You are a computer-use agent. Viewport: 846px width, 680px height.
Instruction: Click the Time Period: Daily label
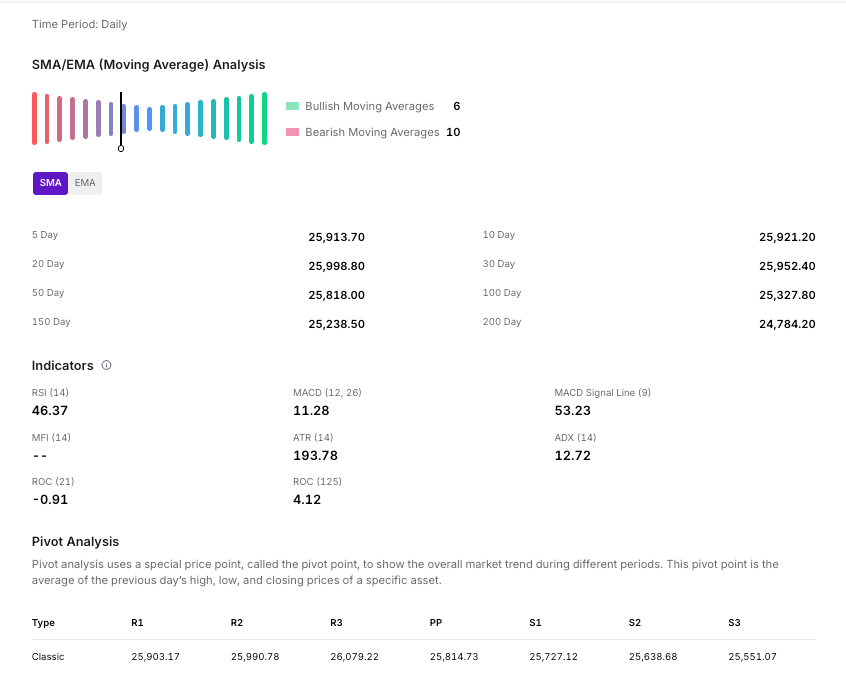[x=79, y=24]
